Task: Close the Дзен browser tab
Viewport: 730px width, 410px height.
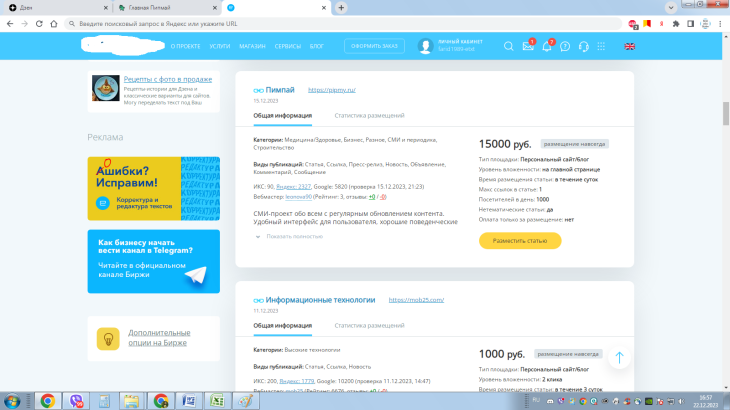Action: [106, 8]
